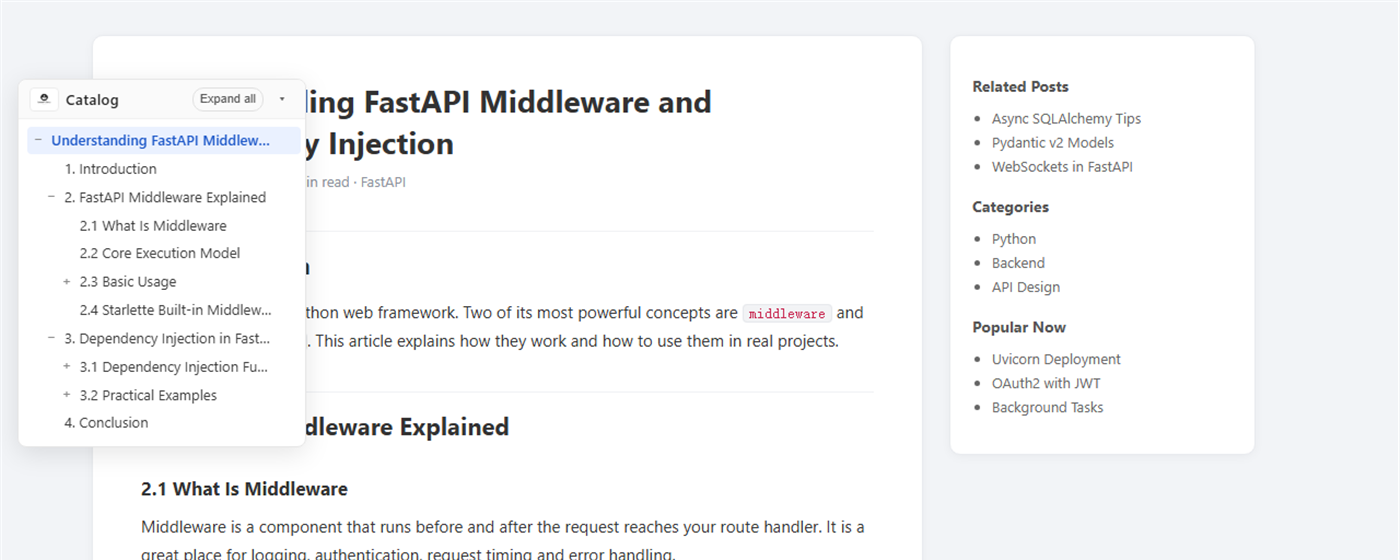The image size is (1400, 560).
Task: Open 2.2 Core Execution Model entry
Action: click(160, 254)
